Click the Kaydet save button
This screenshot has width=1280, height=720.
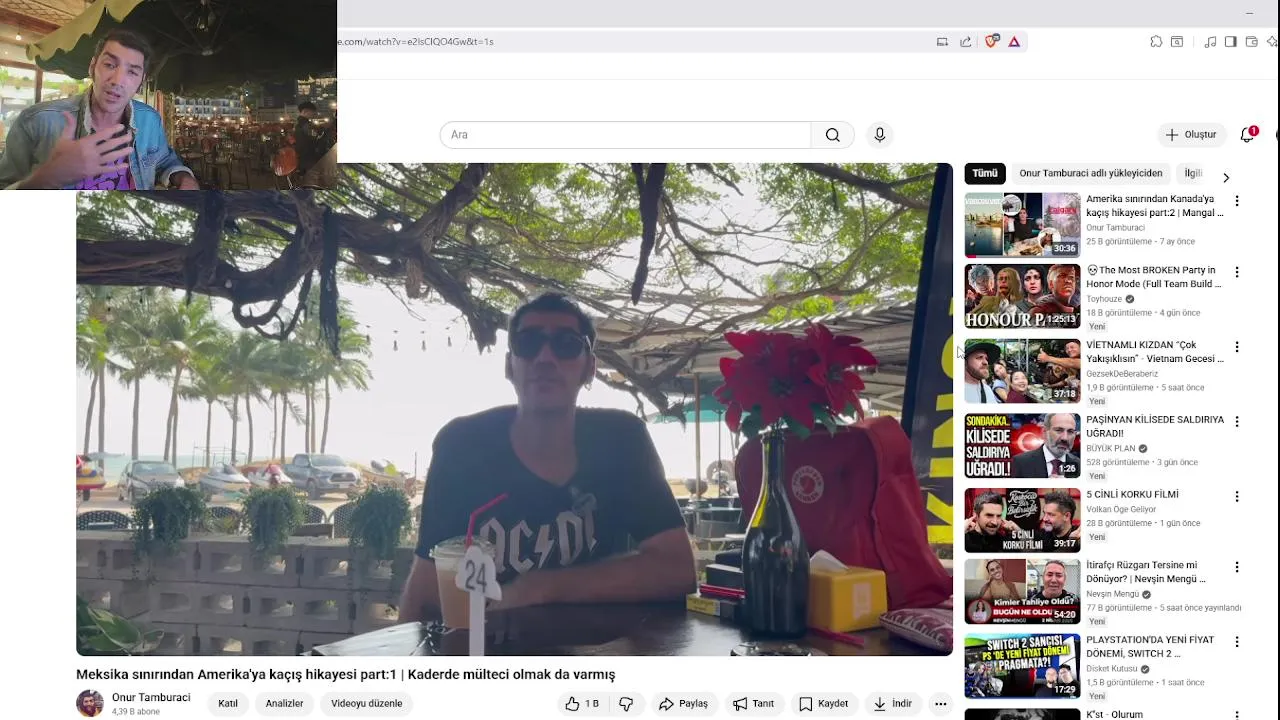click(x=824, y=704)
